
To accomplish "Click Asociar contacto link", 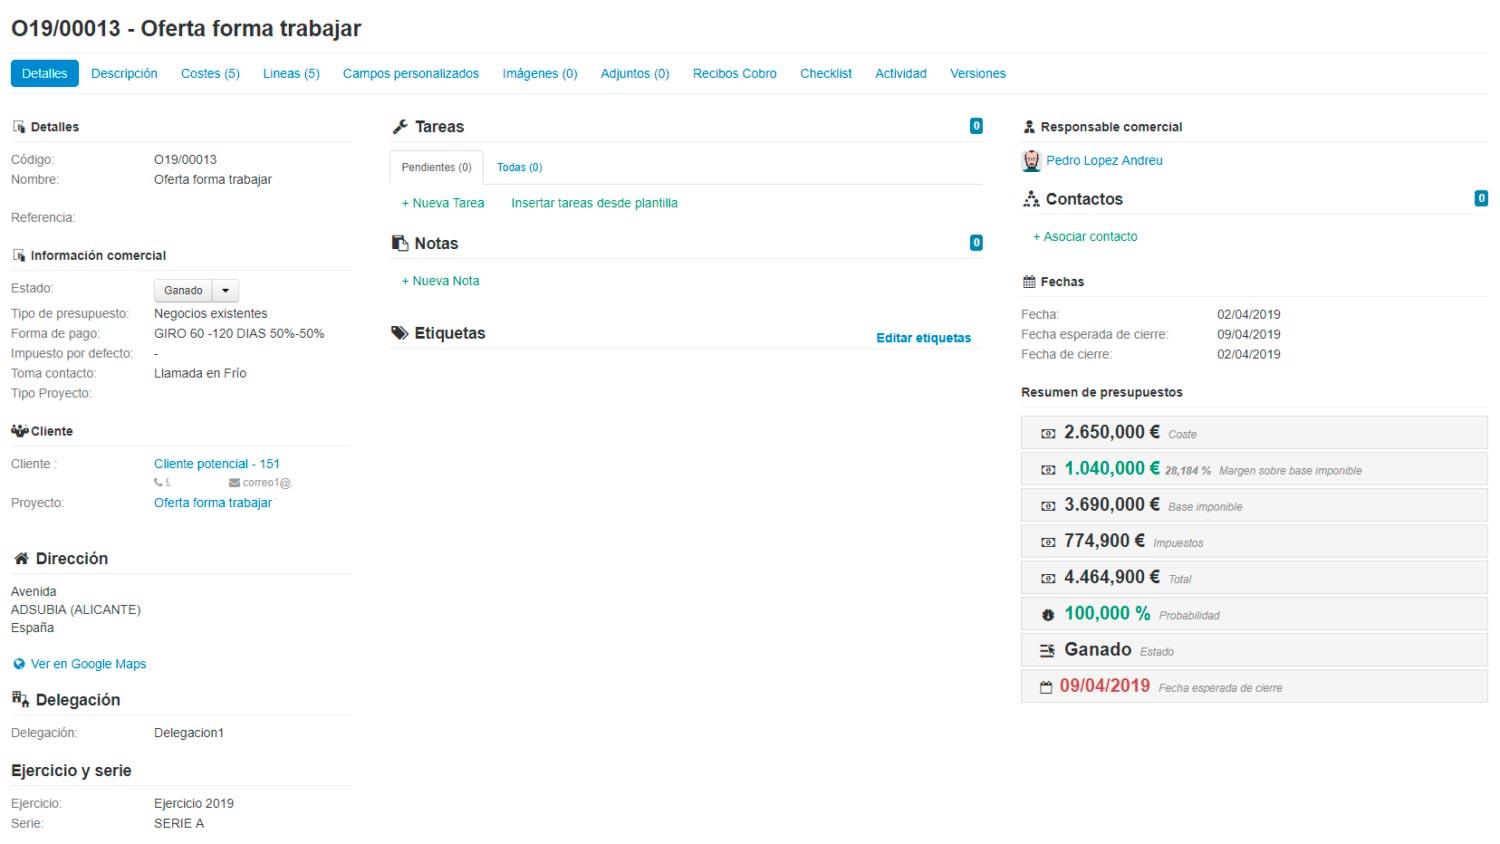I will pos(1085,237).
